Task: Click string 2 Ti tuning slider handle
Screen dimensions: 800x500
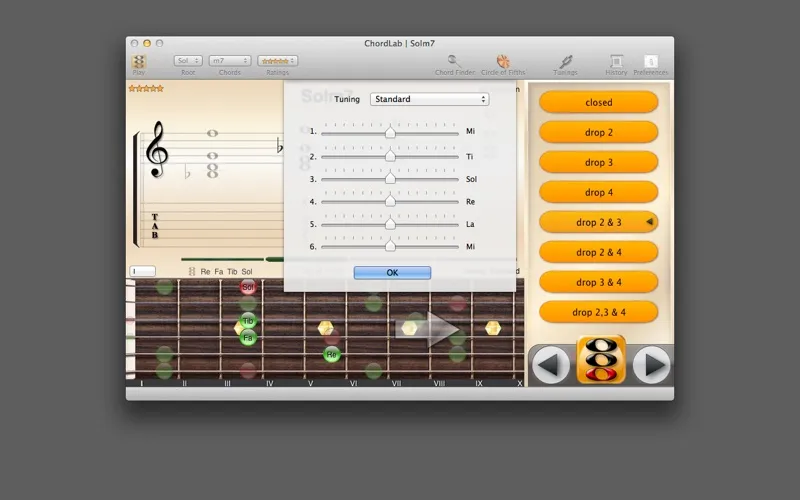Action: (x=390, y=155)
